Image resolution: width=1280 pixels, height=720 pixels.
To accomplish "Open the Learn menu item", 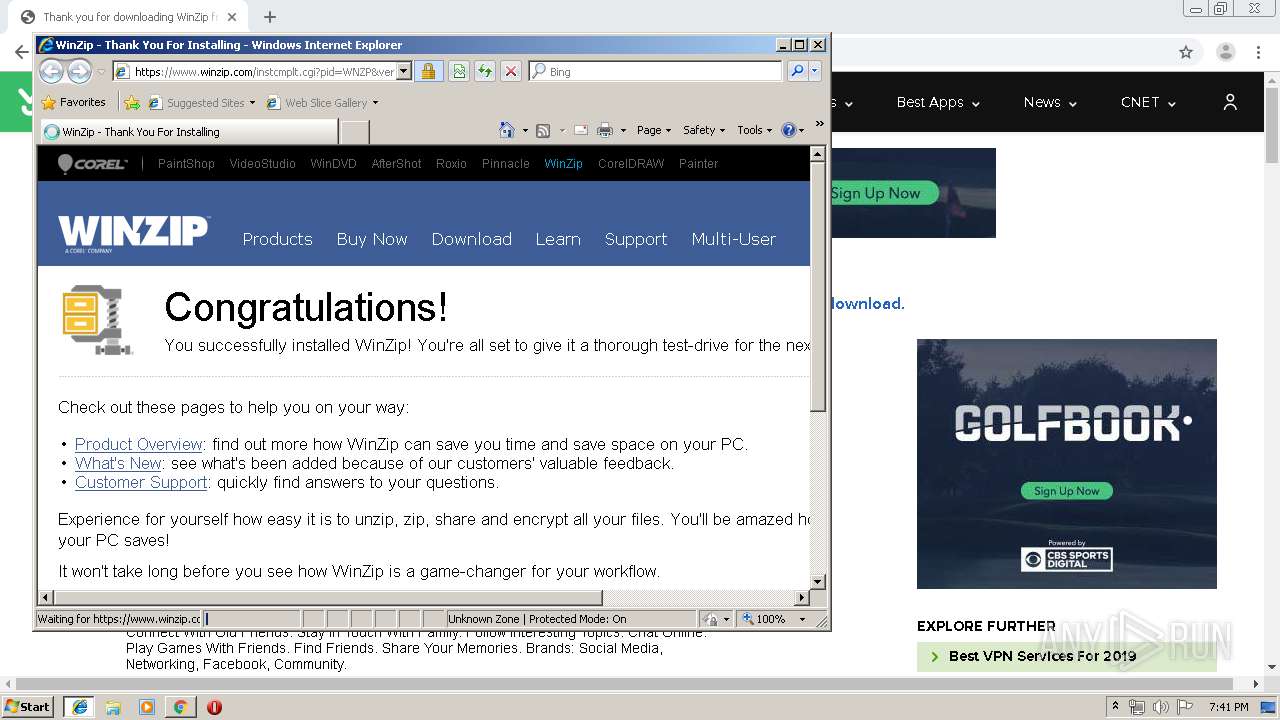I will click(558, 239).
